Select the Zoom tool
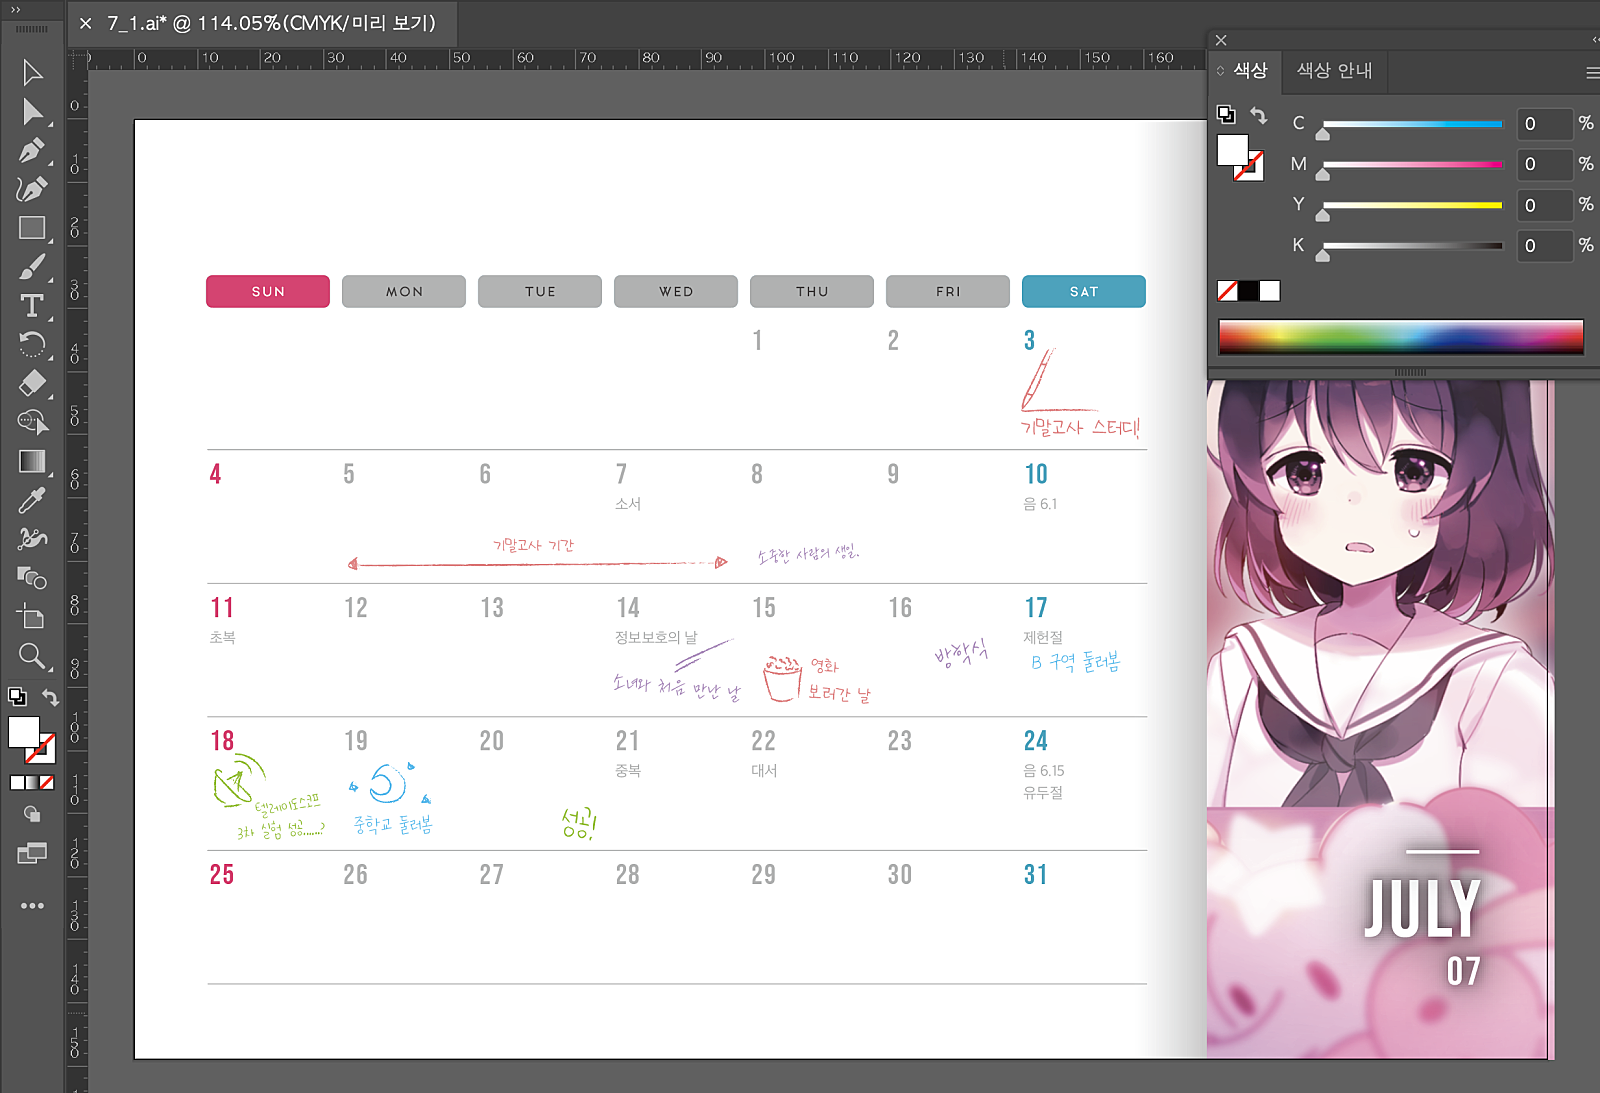This screenshot has width=1600, height=1093. tap(32, 656)
